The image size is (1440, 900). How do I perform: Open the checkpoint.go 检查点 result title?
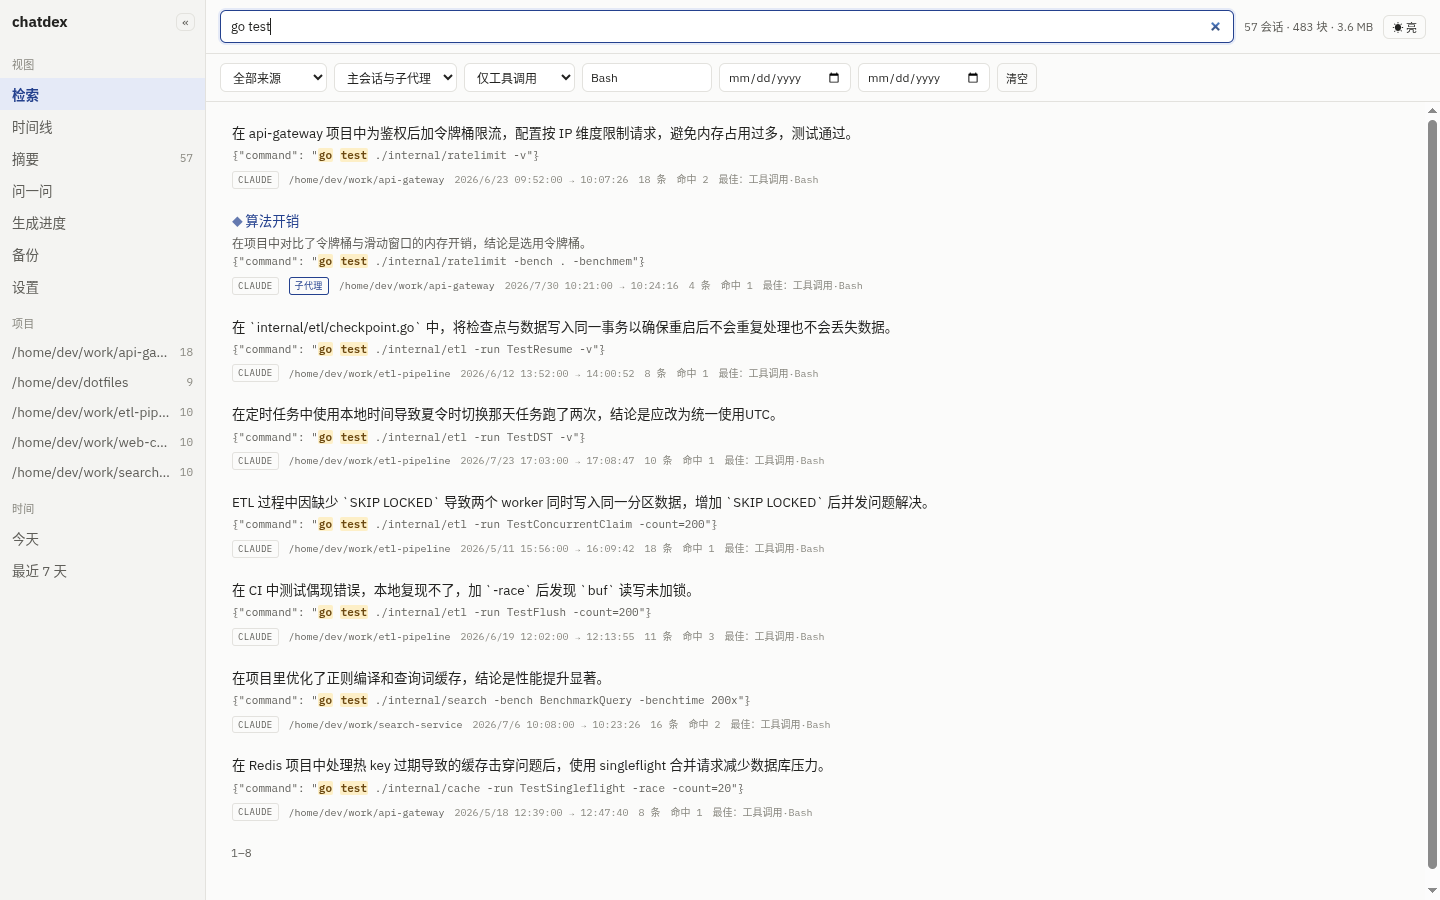click(x=564, y=327)
